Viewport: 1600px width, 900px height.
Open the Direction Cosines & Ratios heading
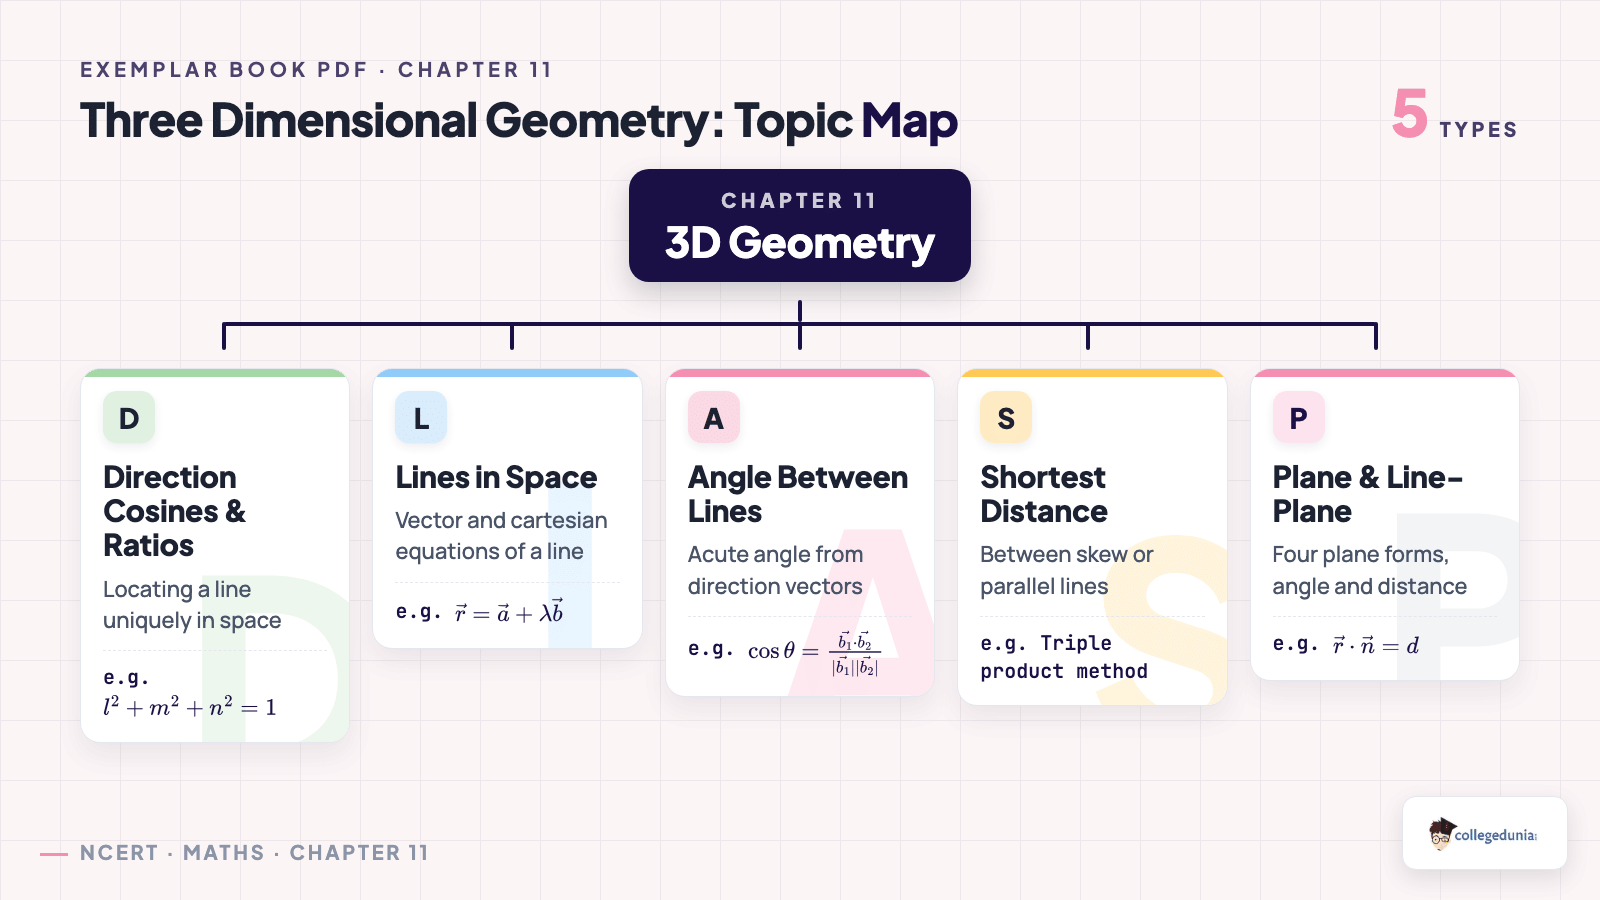pyautogui.click(x=175, y=511)
